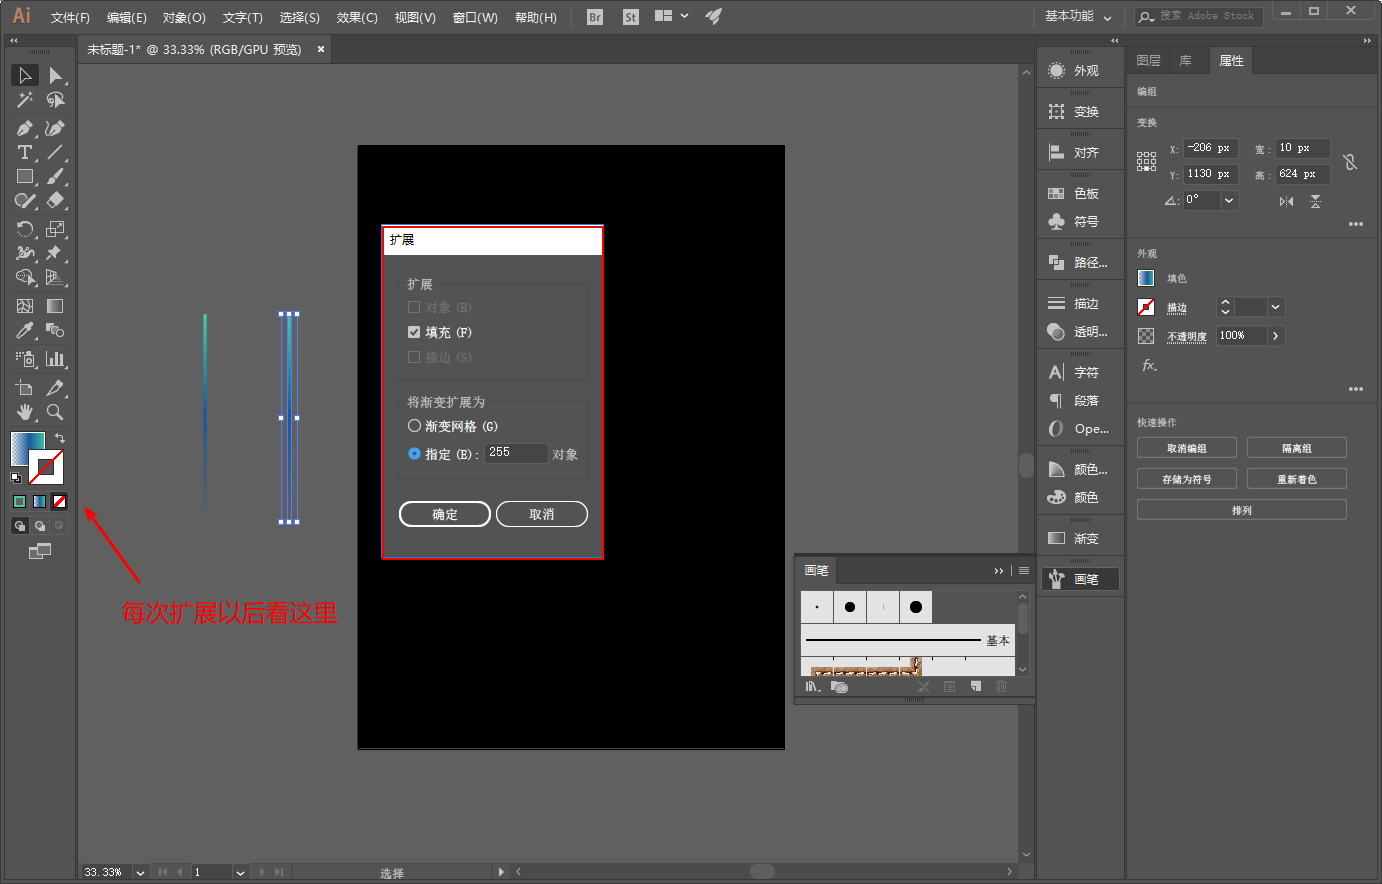
Task: Open the 33.33% zoom level dropdown
Action: [140, 872]
